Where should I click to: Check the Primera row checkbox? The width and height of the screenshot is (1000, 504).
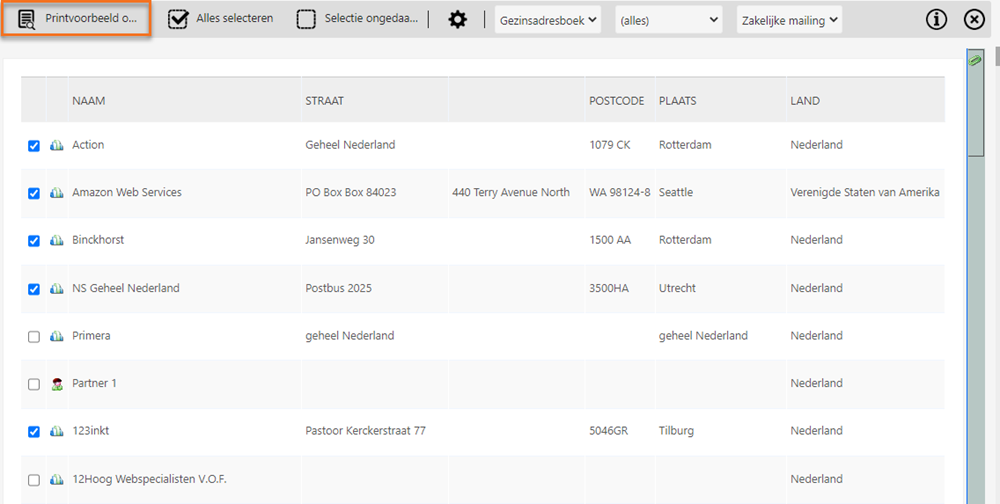pyautogui.click(x=34, y=337)
